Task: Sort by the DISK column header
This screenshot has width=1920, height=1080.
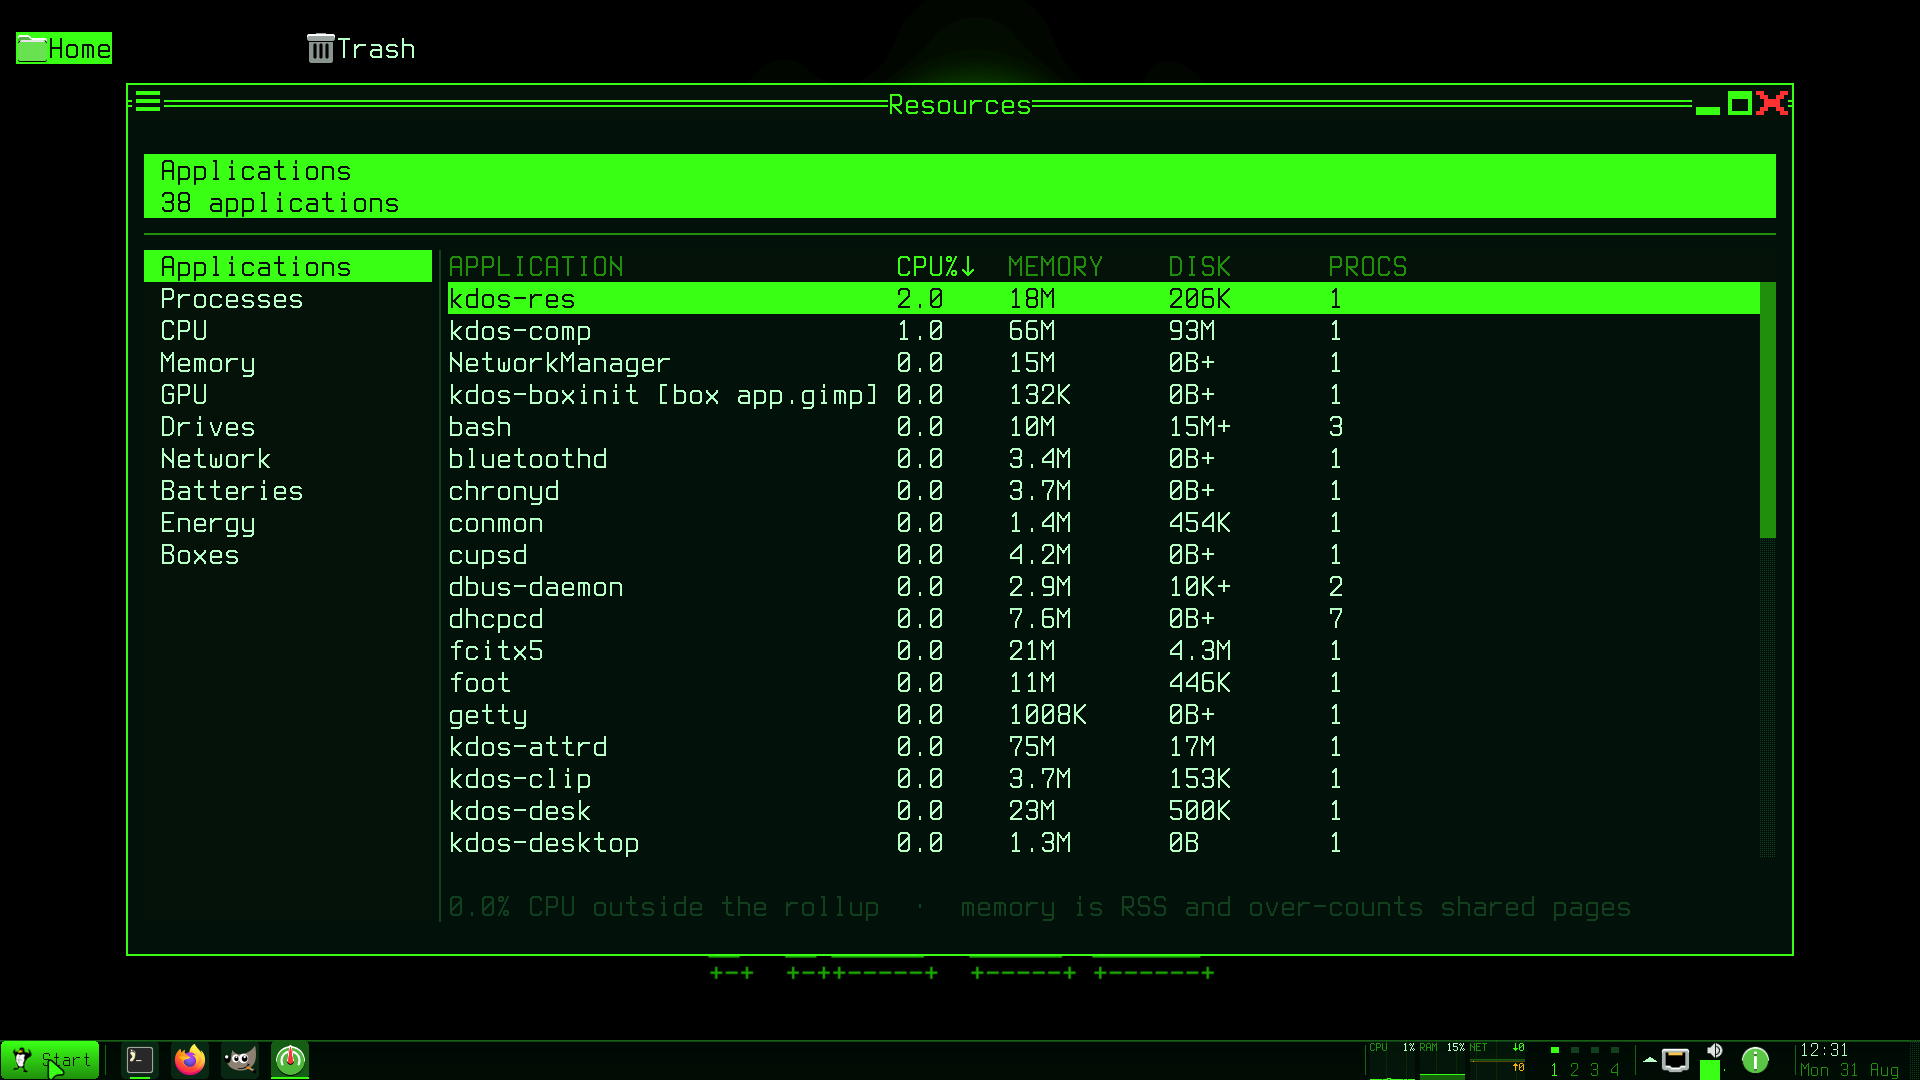Action: coord(1200,266)
